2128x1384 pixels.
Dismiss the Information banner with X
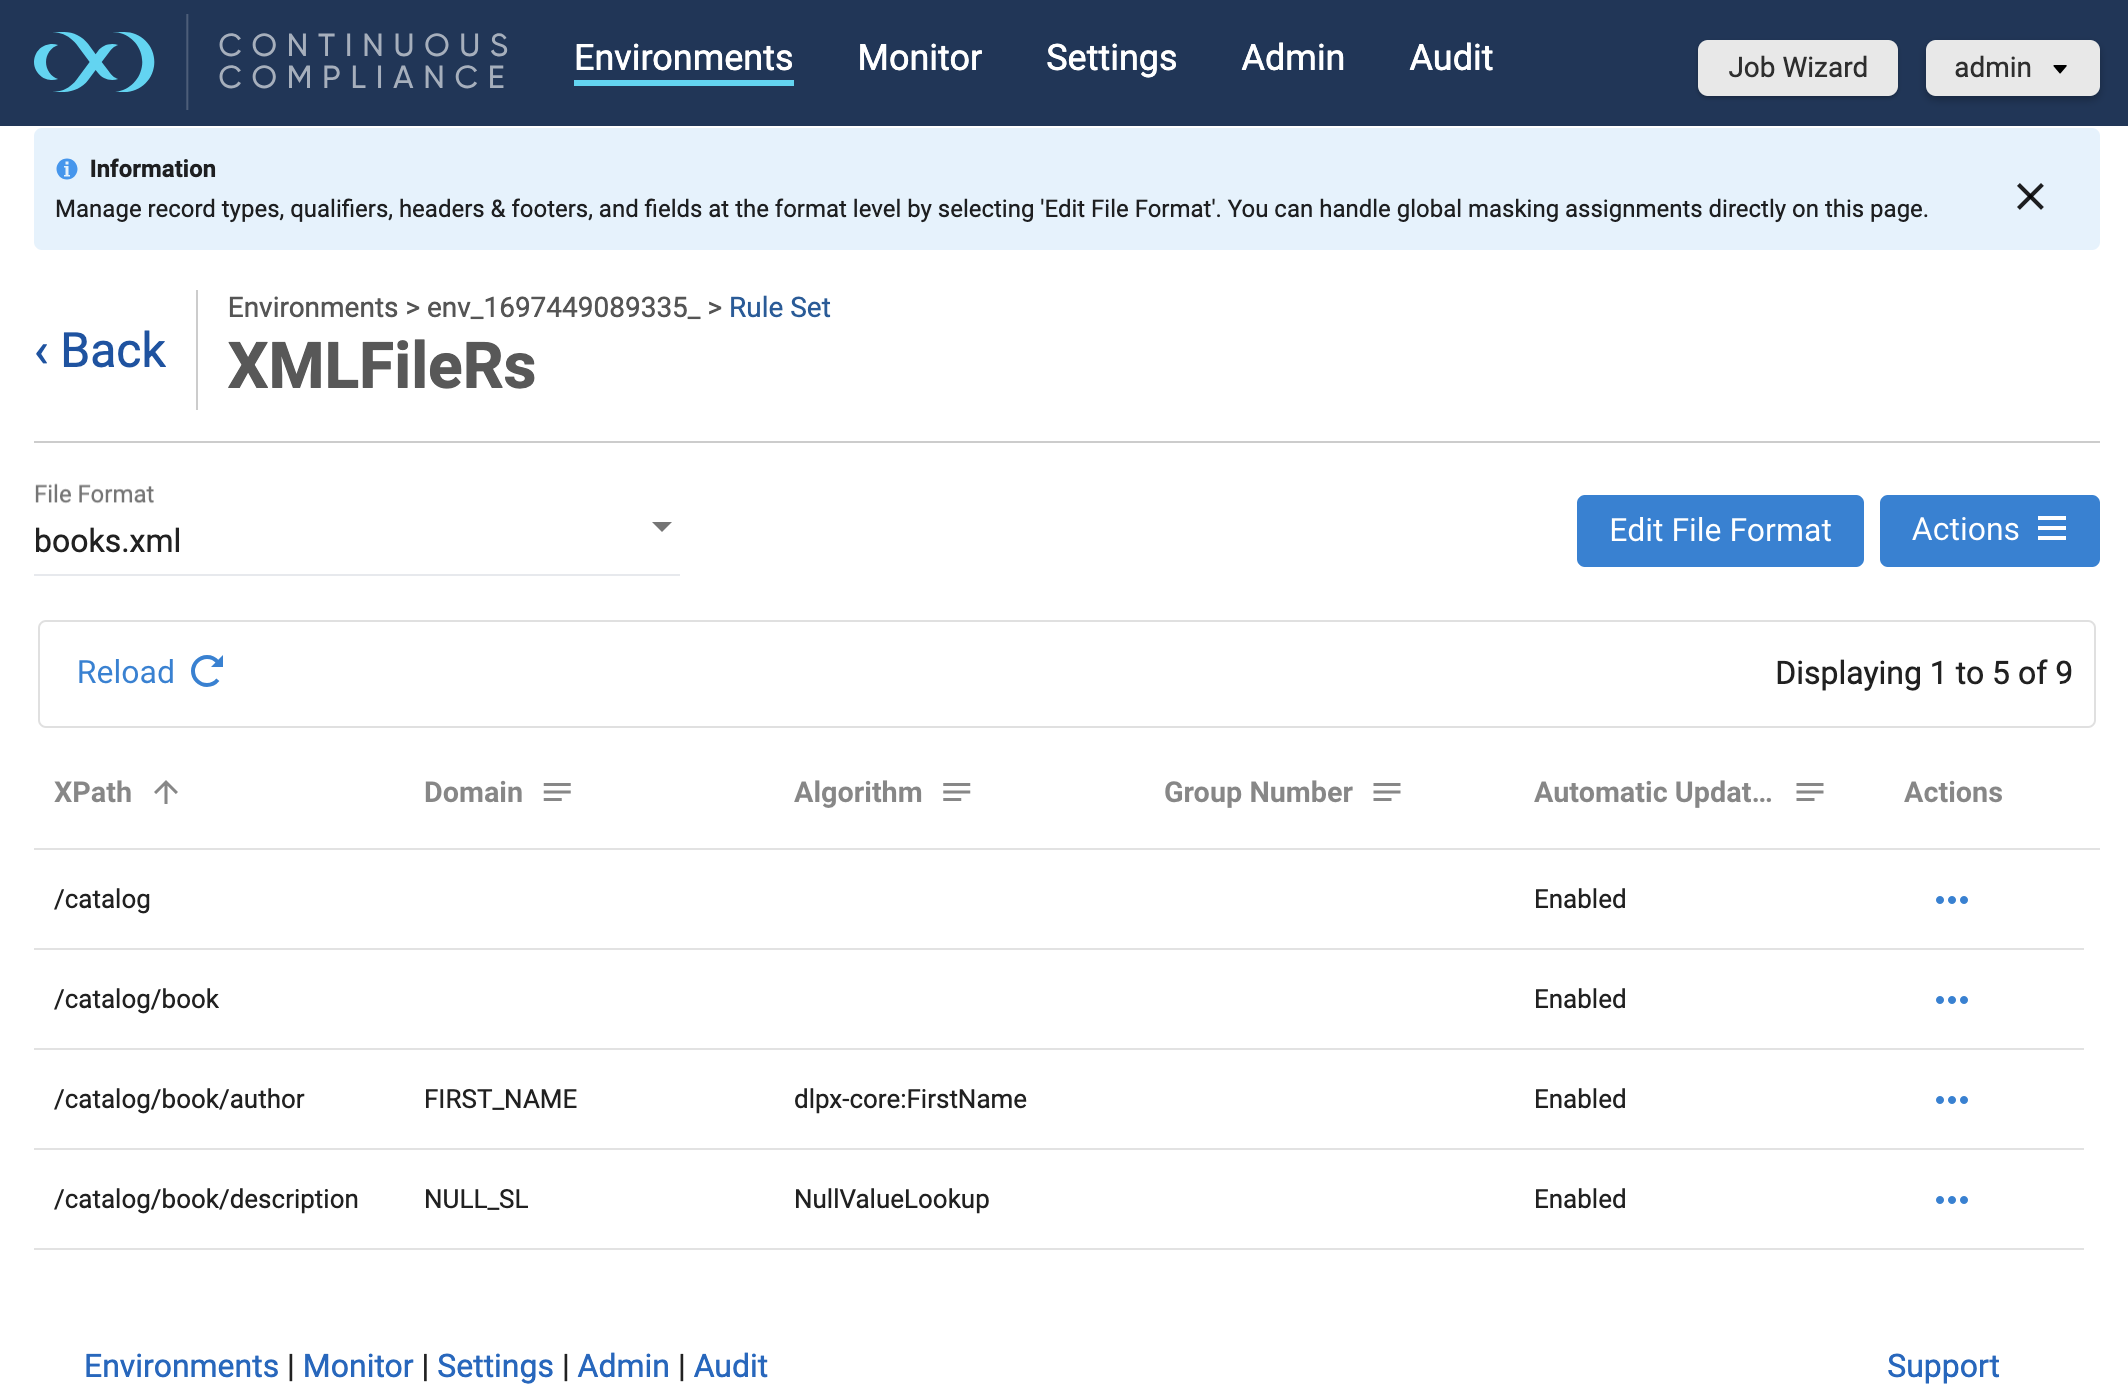(x=2029, y=197)
